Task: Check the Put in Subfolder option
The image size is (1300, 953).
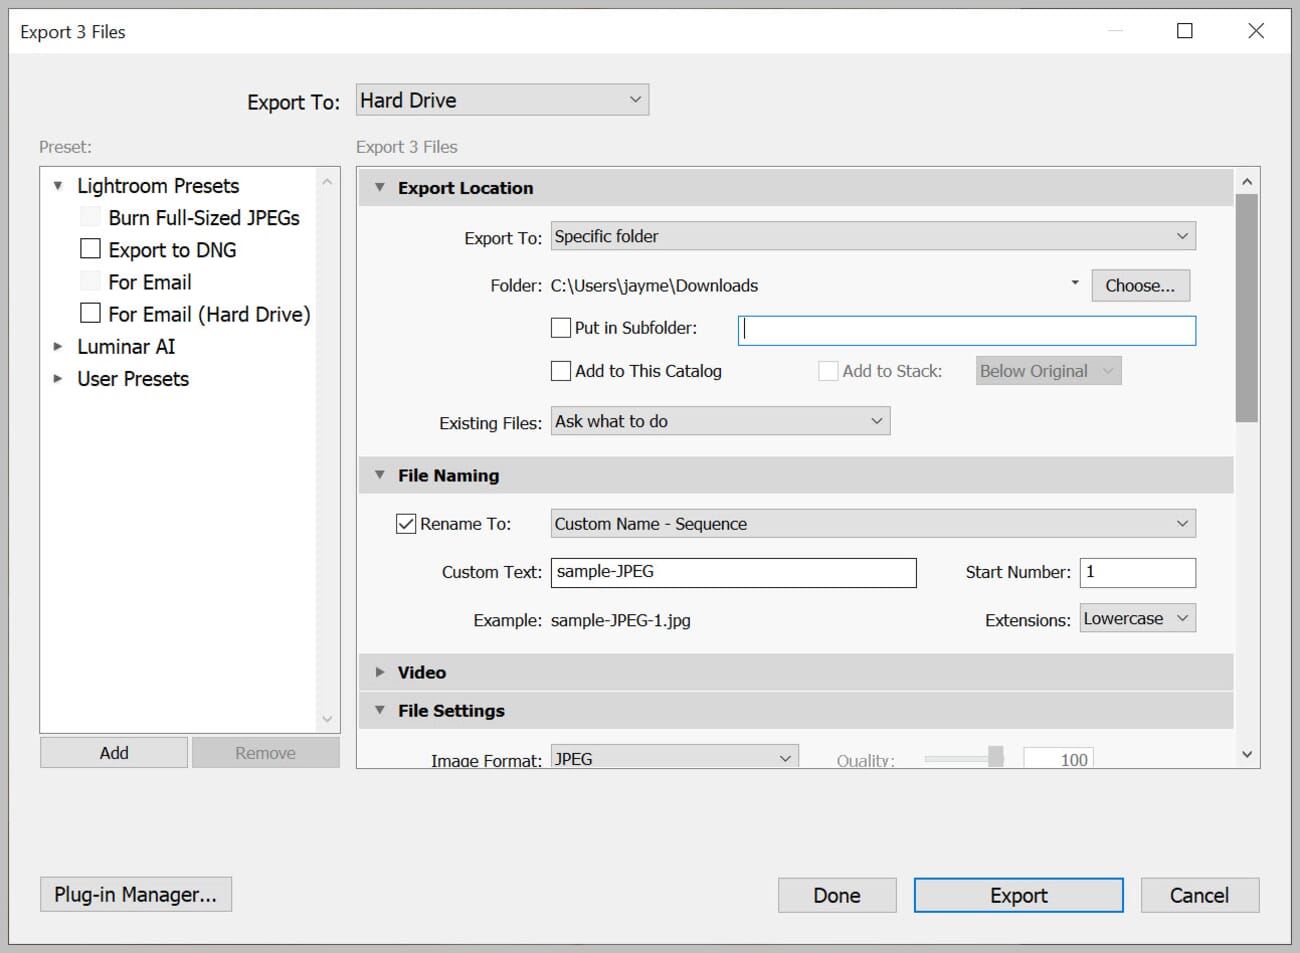Action: (561, 327)
